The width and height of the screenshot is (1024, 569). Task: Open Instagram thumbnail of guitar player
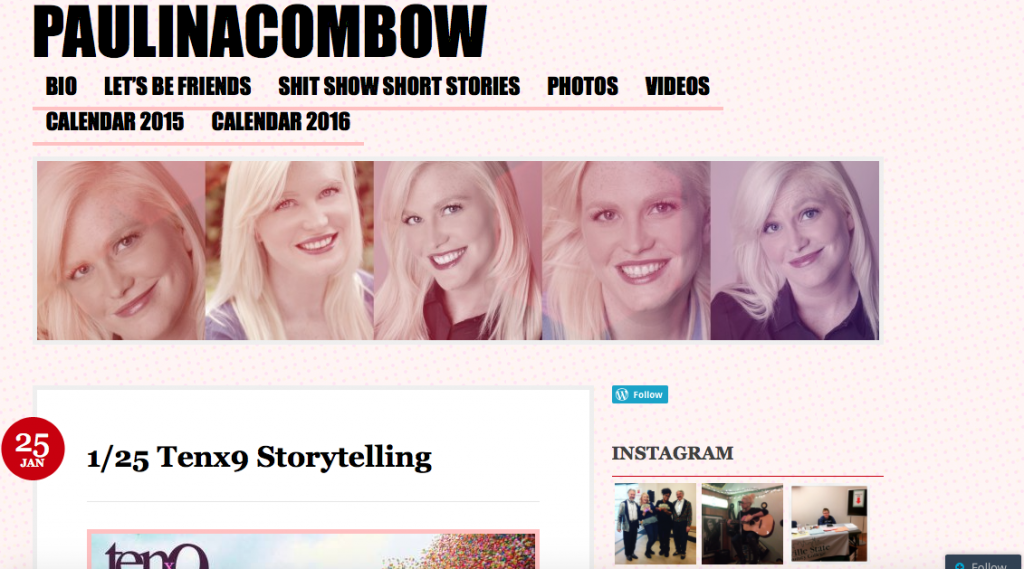(x=742, y=523)
